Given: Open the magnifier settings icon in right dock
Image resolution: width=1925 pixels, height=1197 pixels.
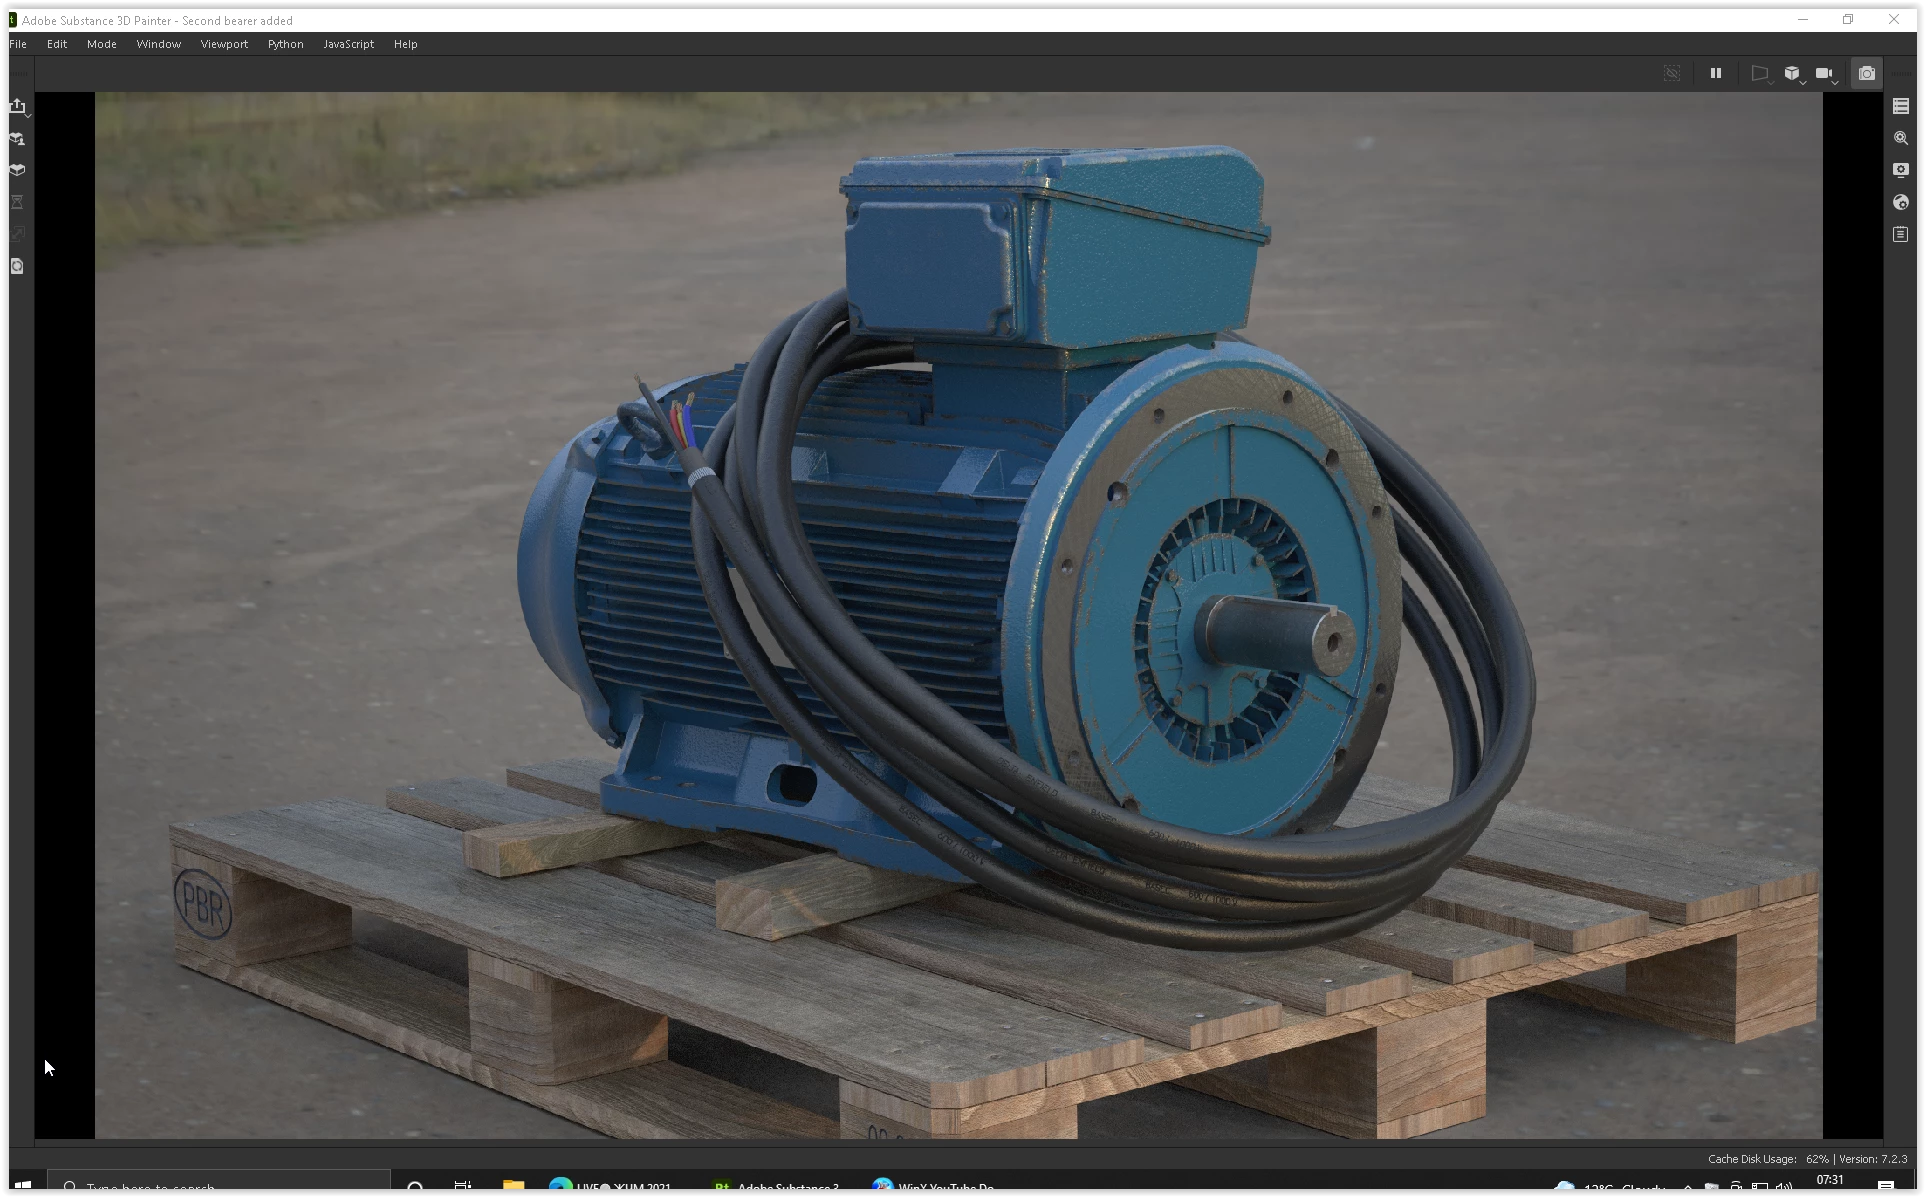Looking at the screenshot, I should click(1901, 138).
